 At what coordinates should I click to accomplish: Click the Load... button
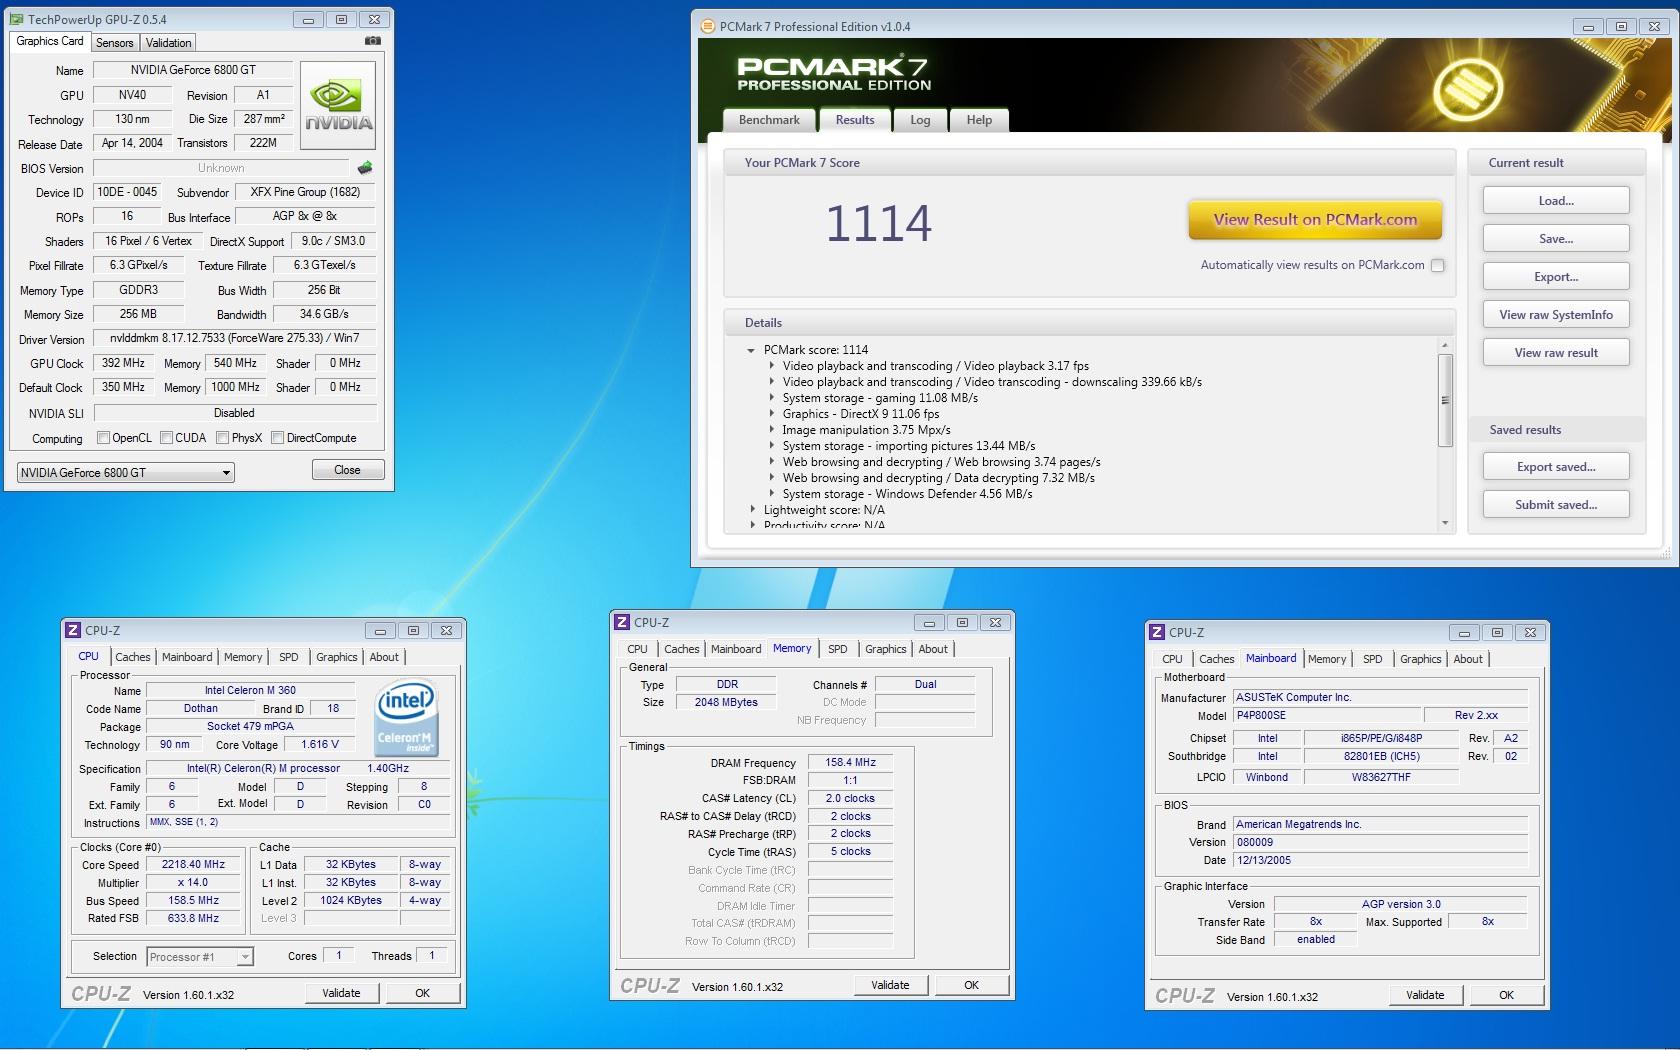point(1556,201)
